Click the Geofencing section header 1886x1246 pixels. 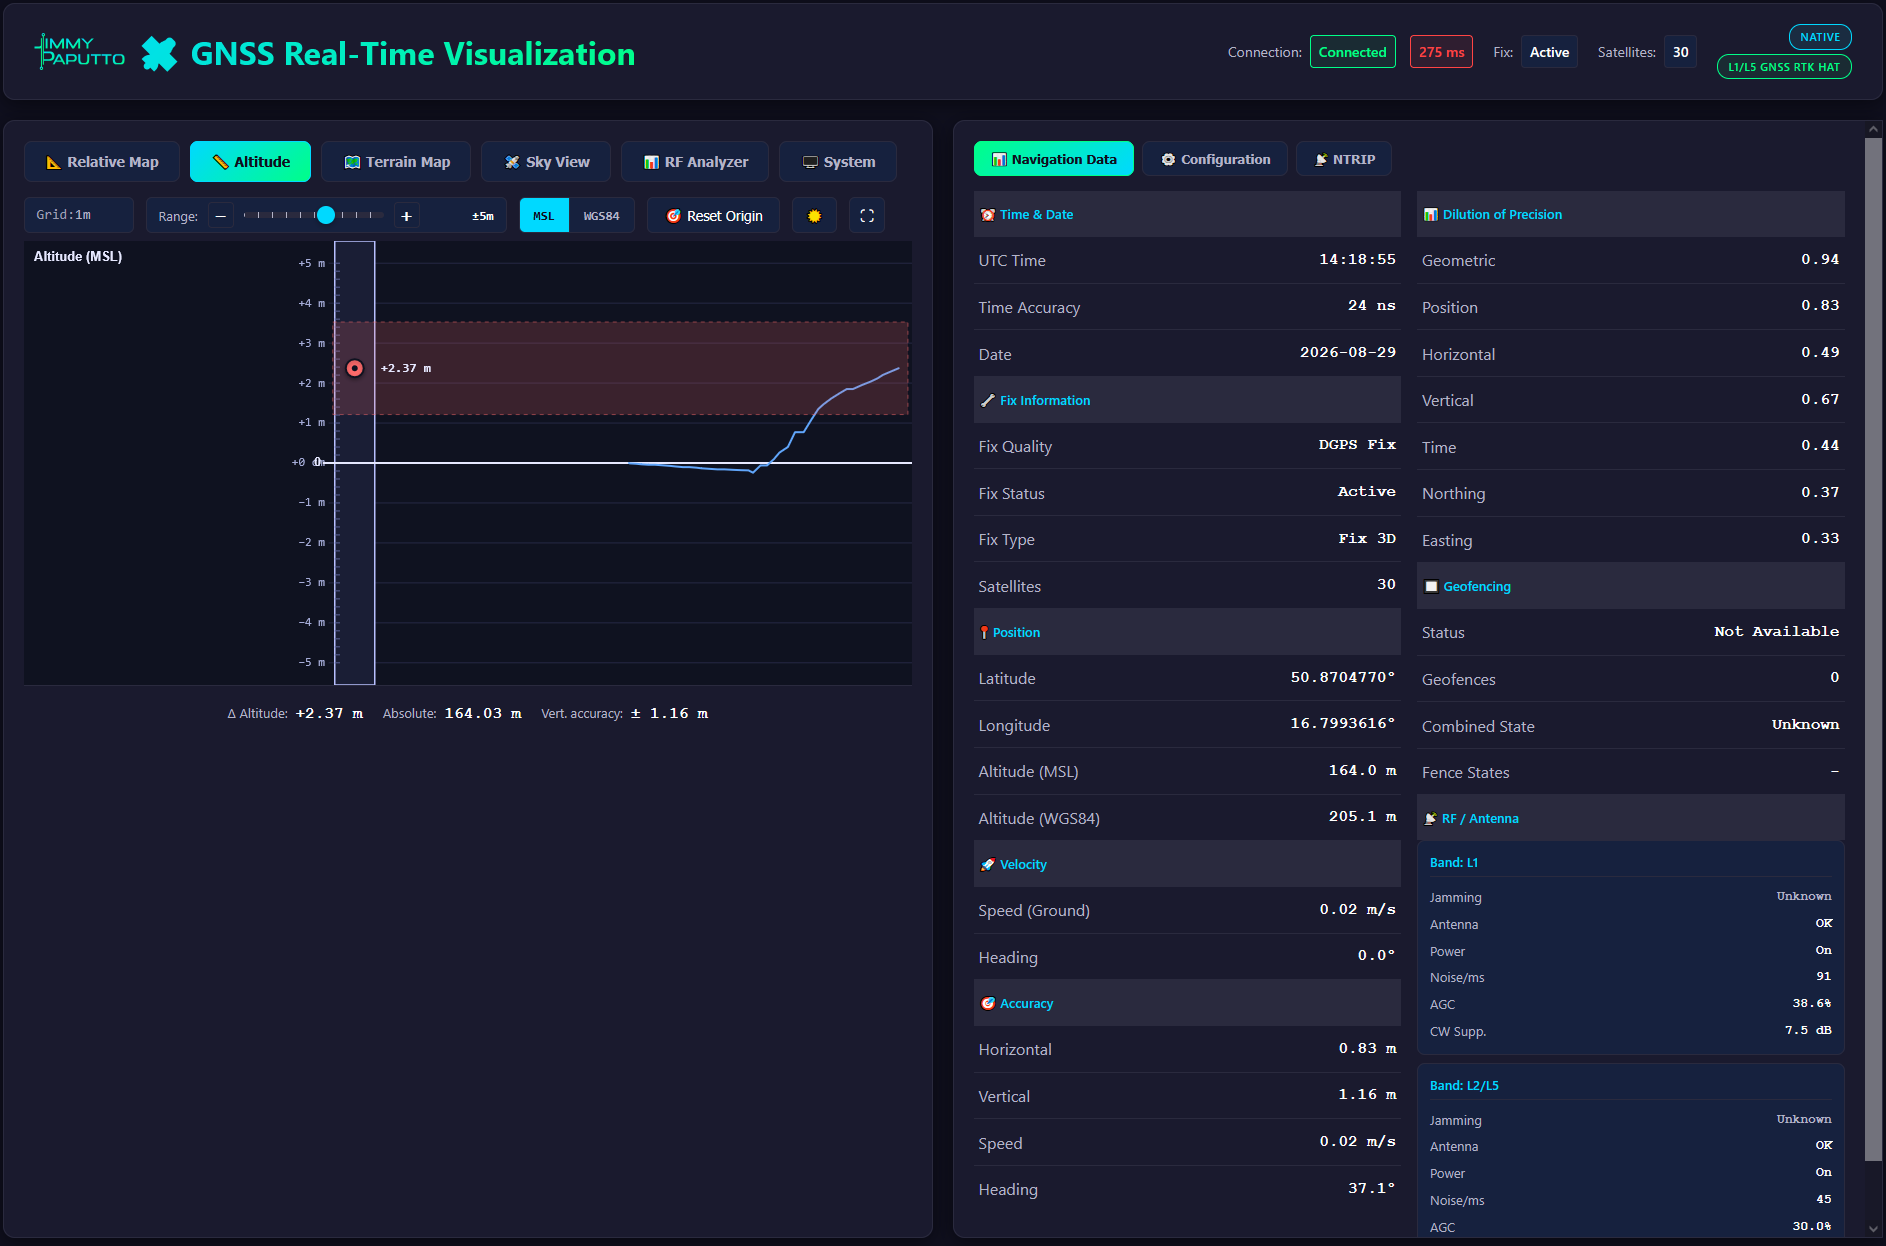1631,586
